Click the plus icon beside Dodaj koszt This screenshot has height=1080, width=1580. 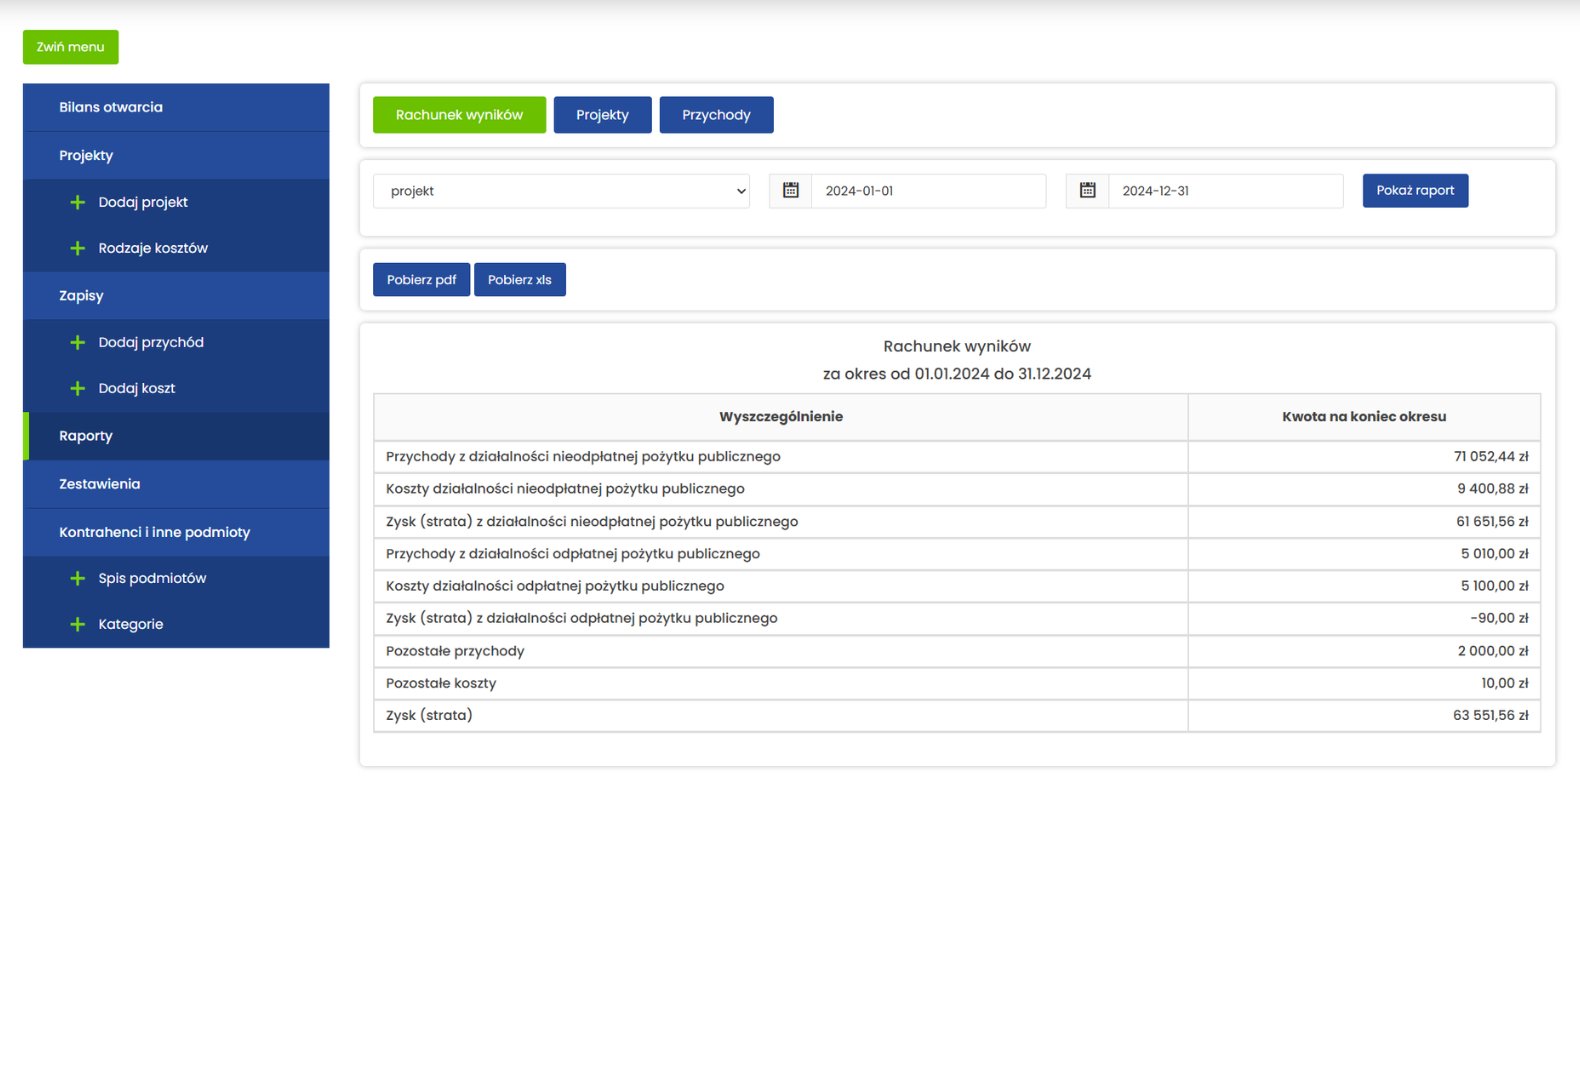(77, 388)
